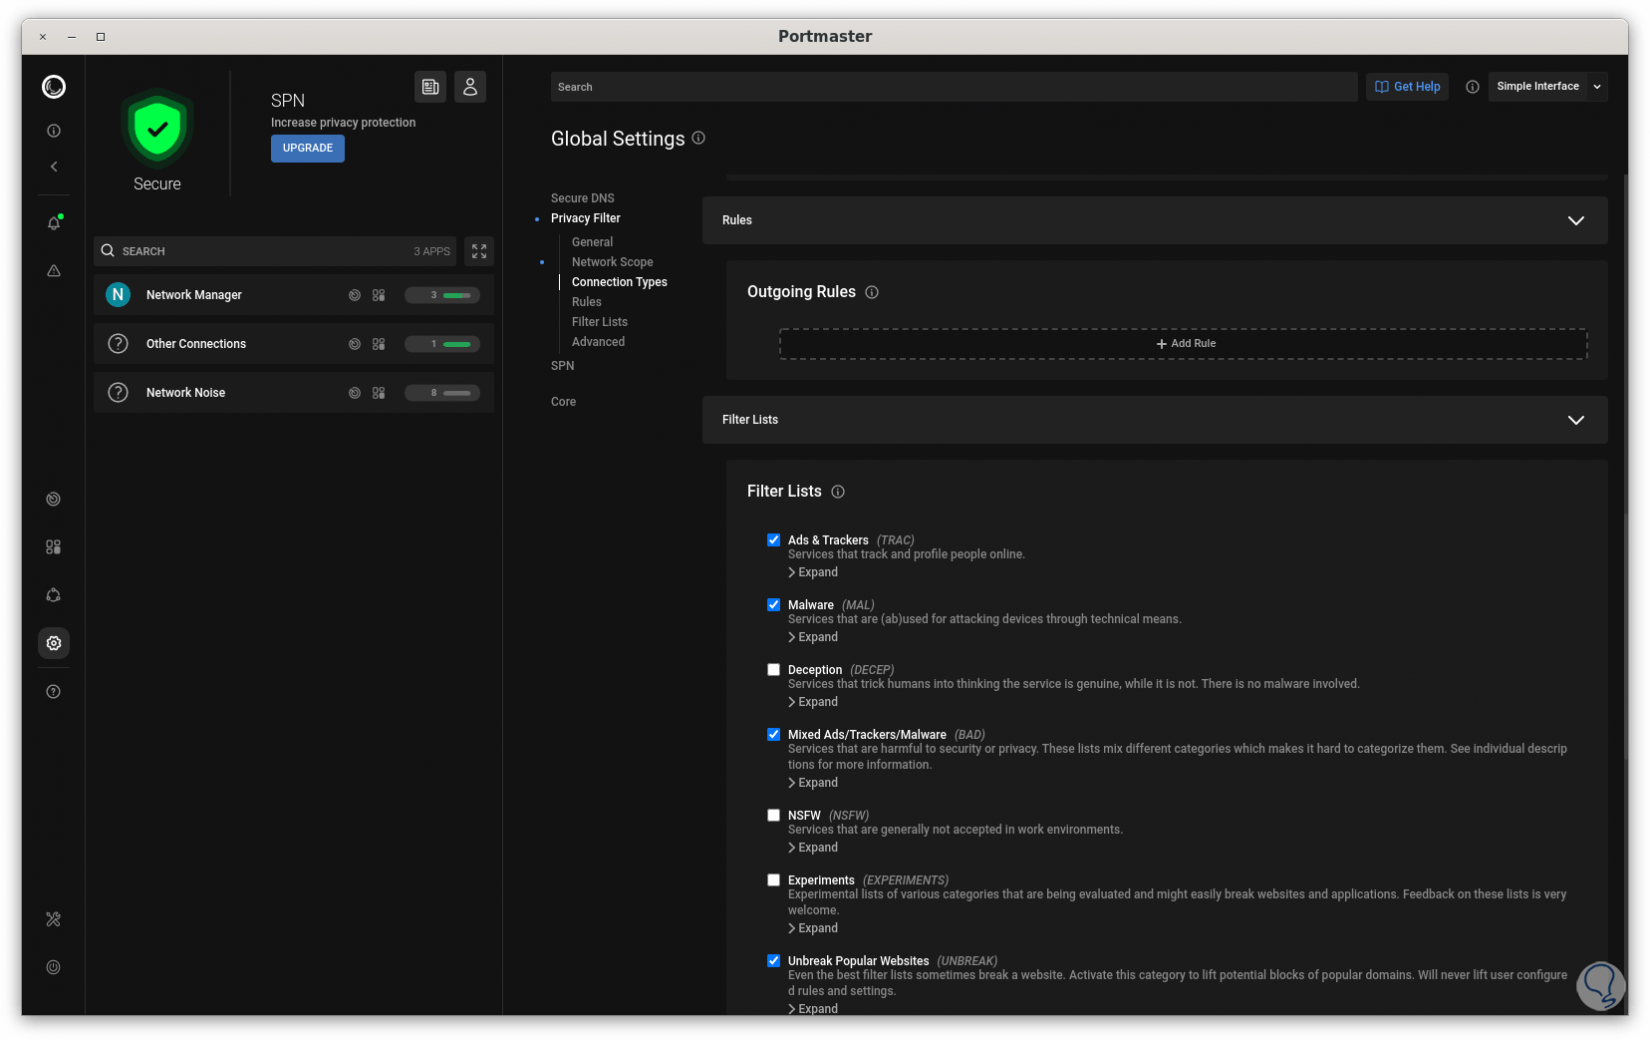
Task: Open the Simple Interface dropdown arrow
Action: (x=1597, y=87)
